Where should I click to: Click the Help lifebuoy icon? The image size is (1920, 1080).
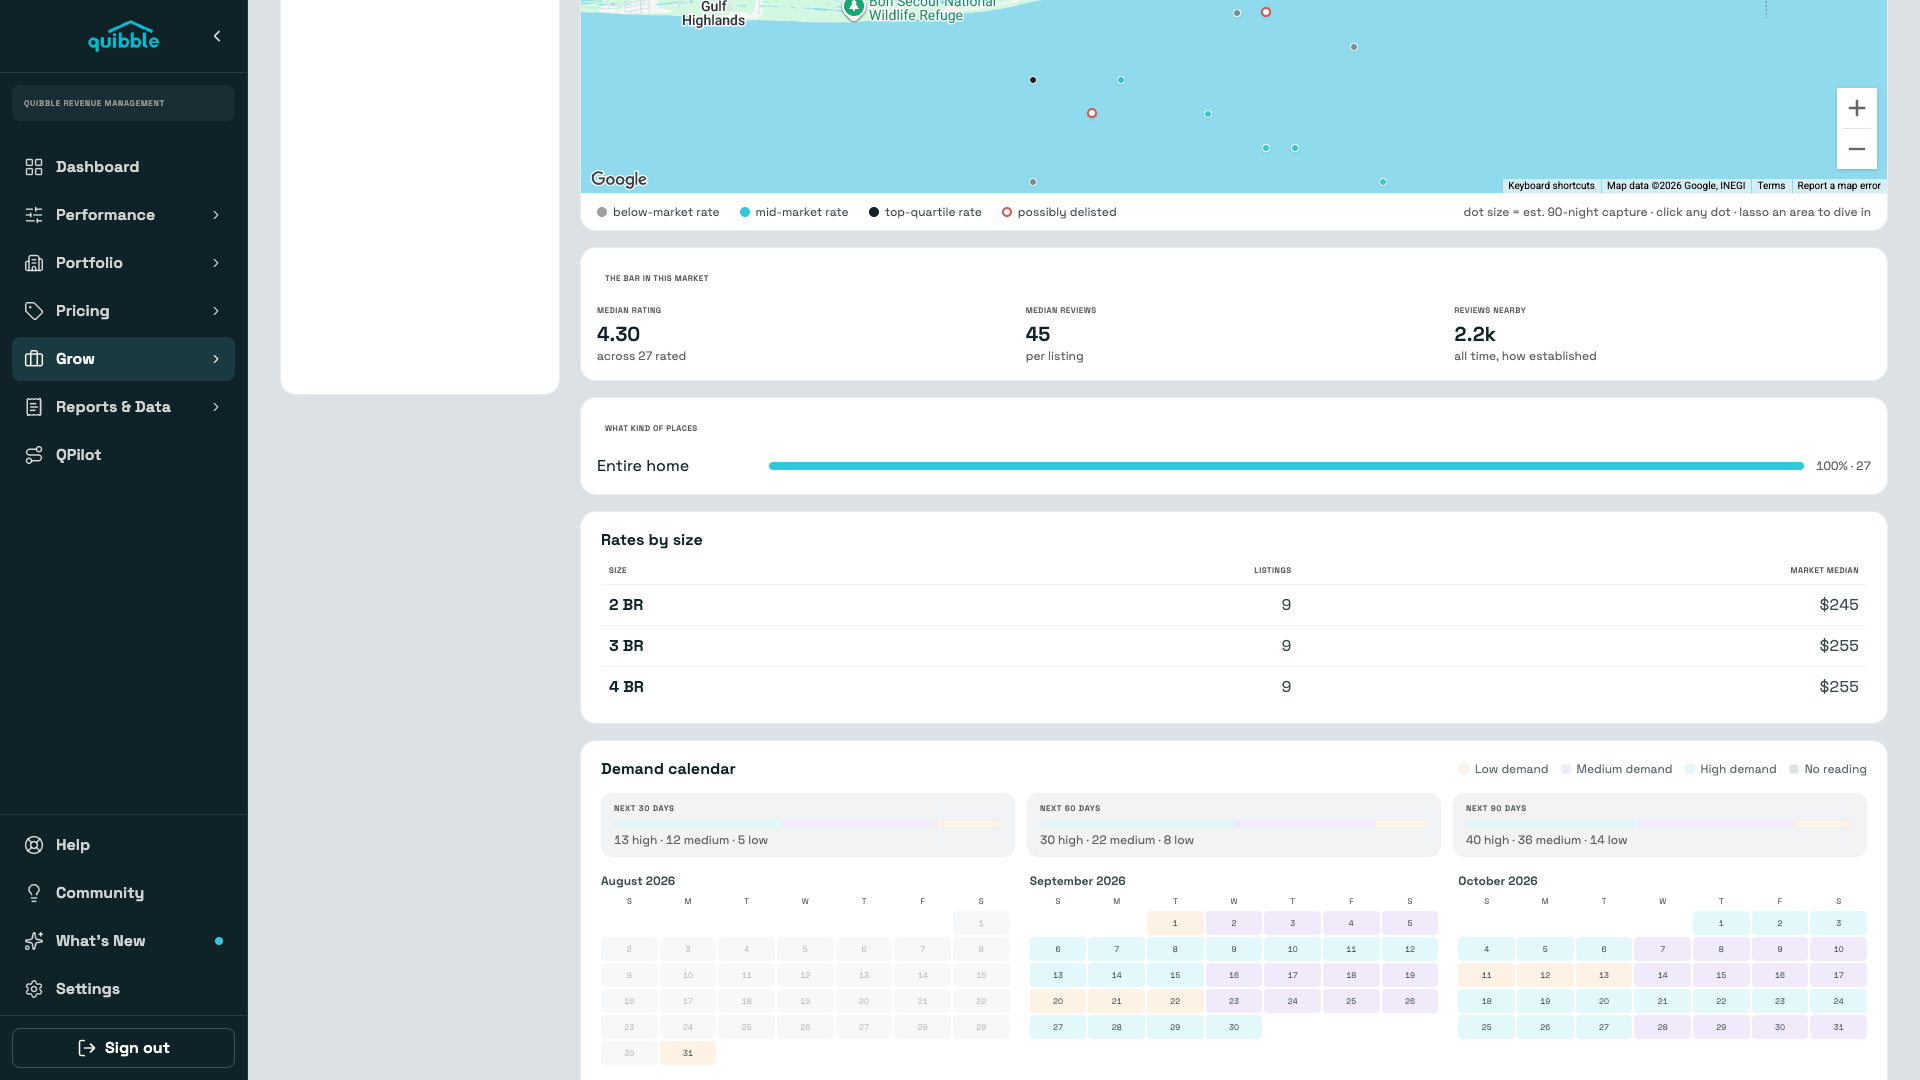click(34, 845)
